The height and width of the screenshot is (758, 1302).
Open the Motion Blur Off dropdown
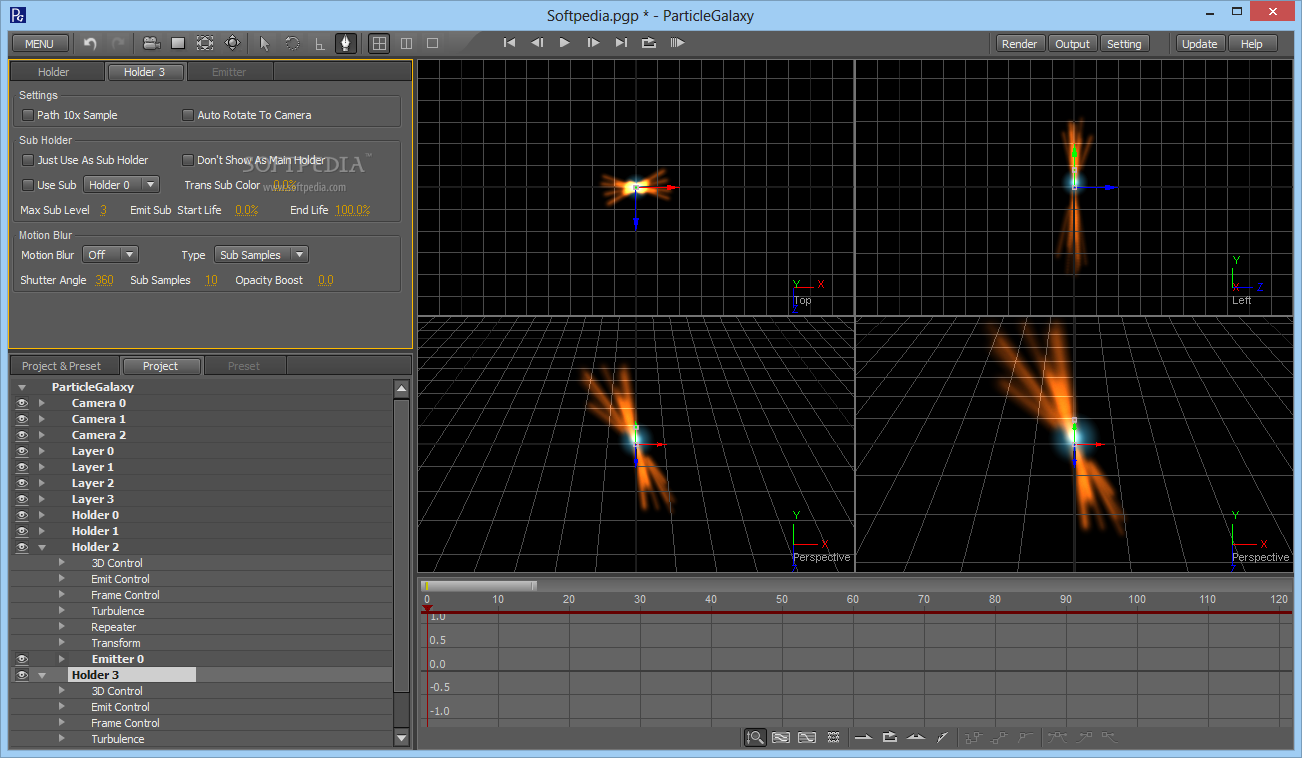109,255
